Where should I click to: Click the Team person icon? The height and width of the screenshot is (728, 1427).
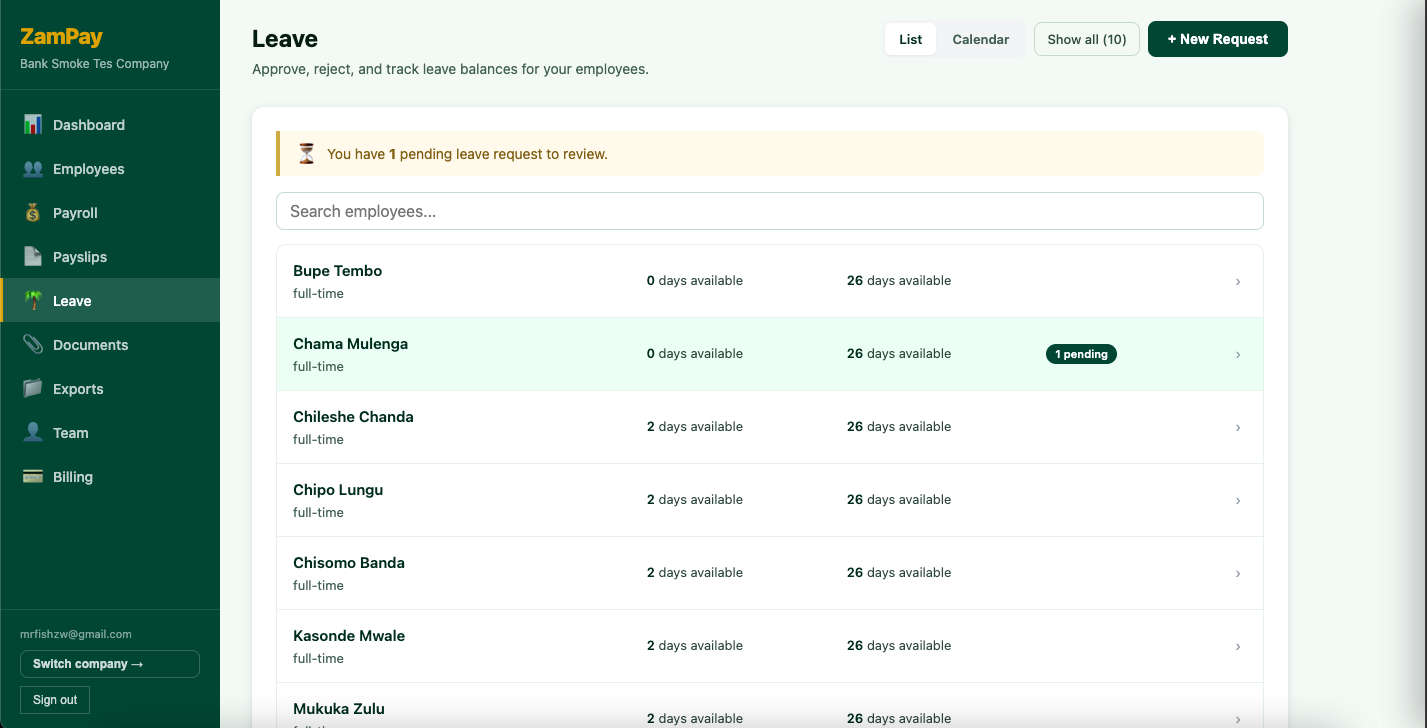coord(33,433)
